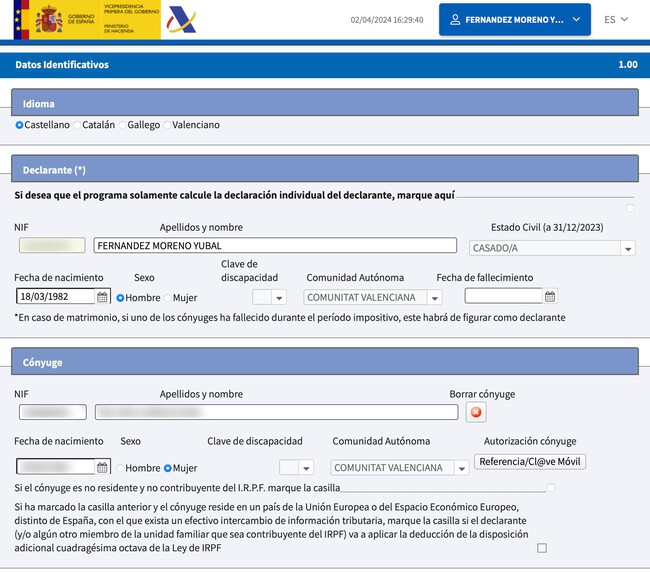The image size is (650, 573).
Task: Click the user profile icon in header
Action: click(455, 20)
